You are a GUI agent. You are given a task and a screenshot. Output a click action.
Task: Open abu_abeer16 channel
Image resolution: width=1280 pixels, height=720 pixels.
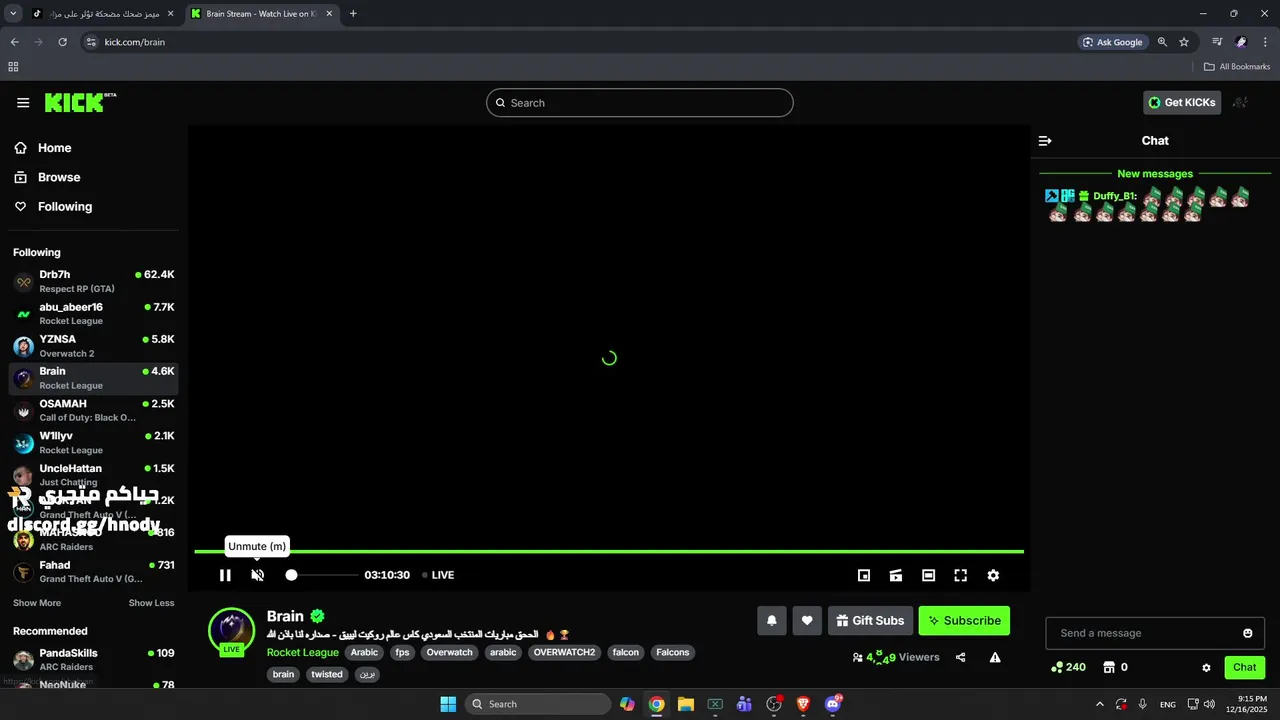tap(94, 313)
